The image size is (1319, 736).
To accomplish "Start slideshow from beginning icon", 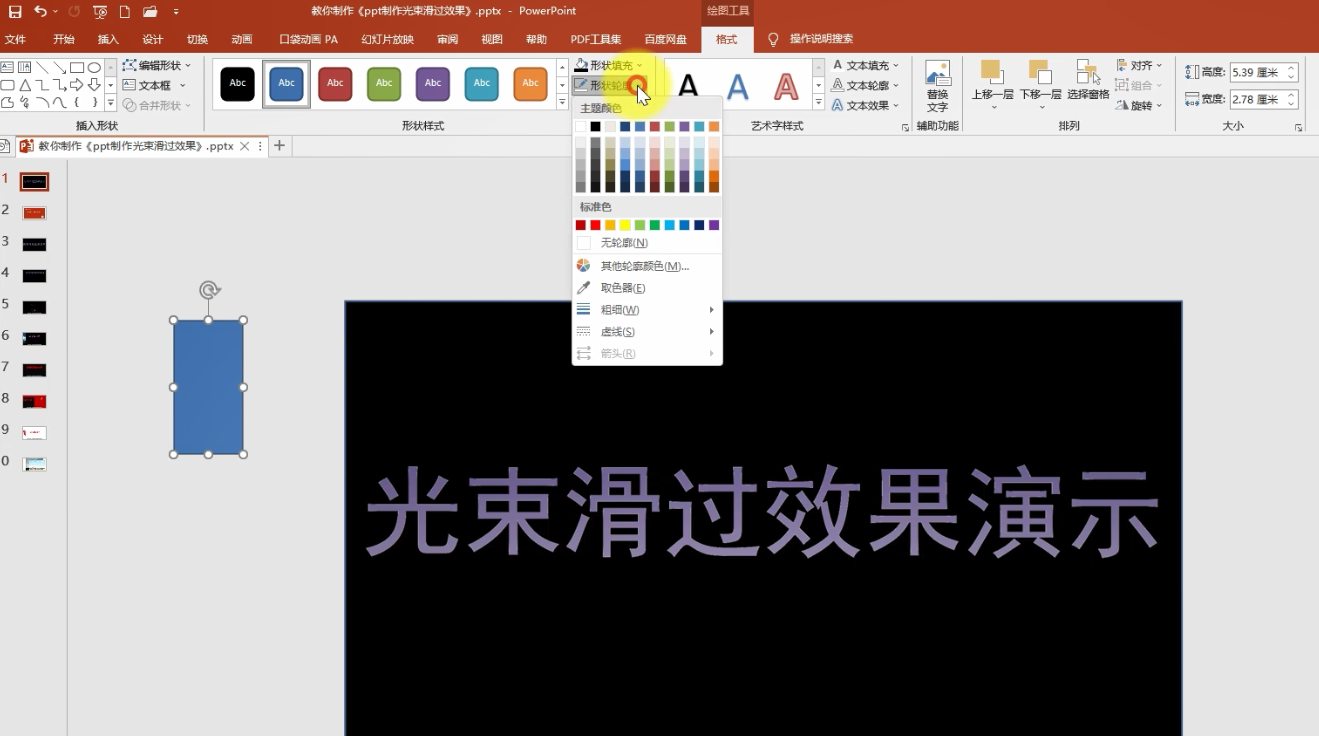I will coord(100,12).
